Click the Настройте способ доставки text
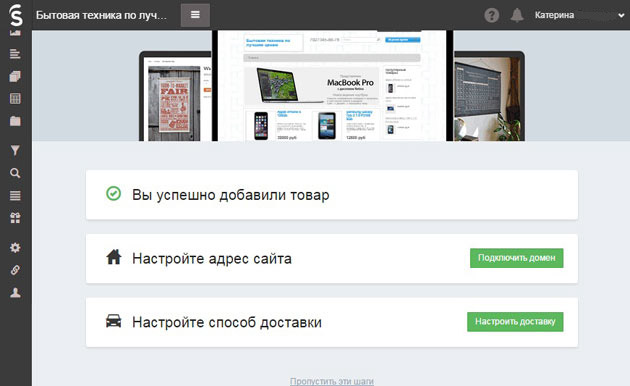The image size is (630, 386). (x=227, y=322)
